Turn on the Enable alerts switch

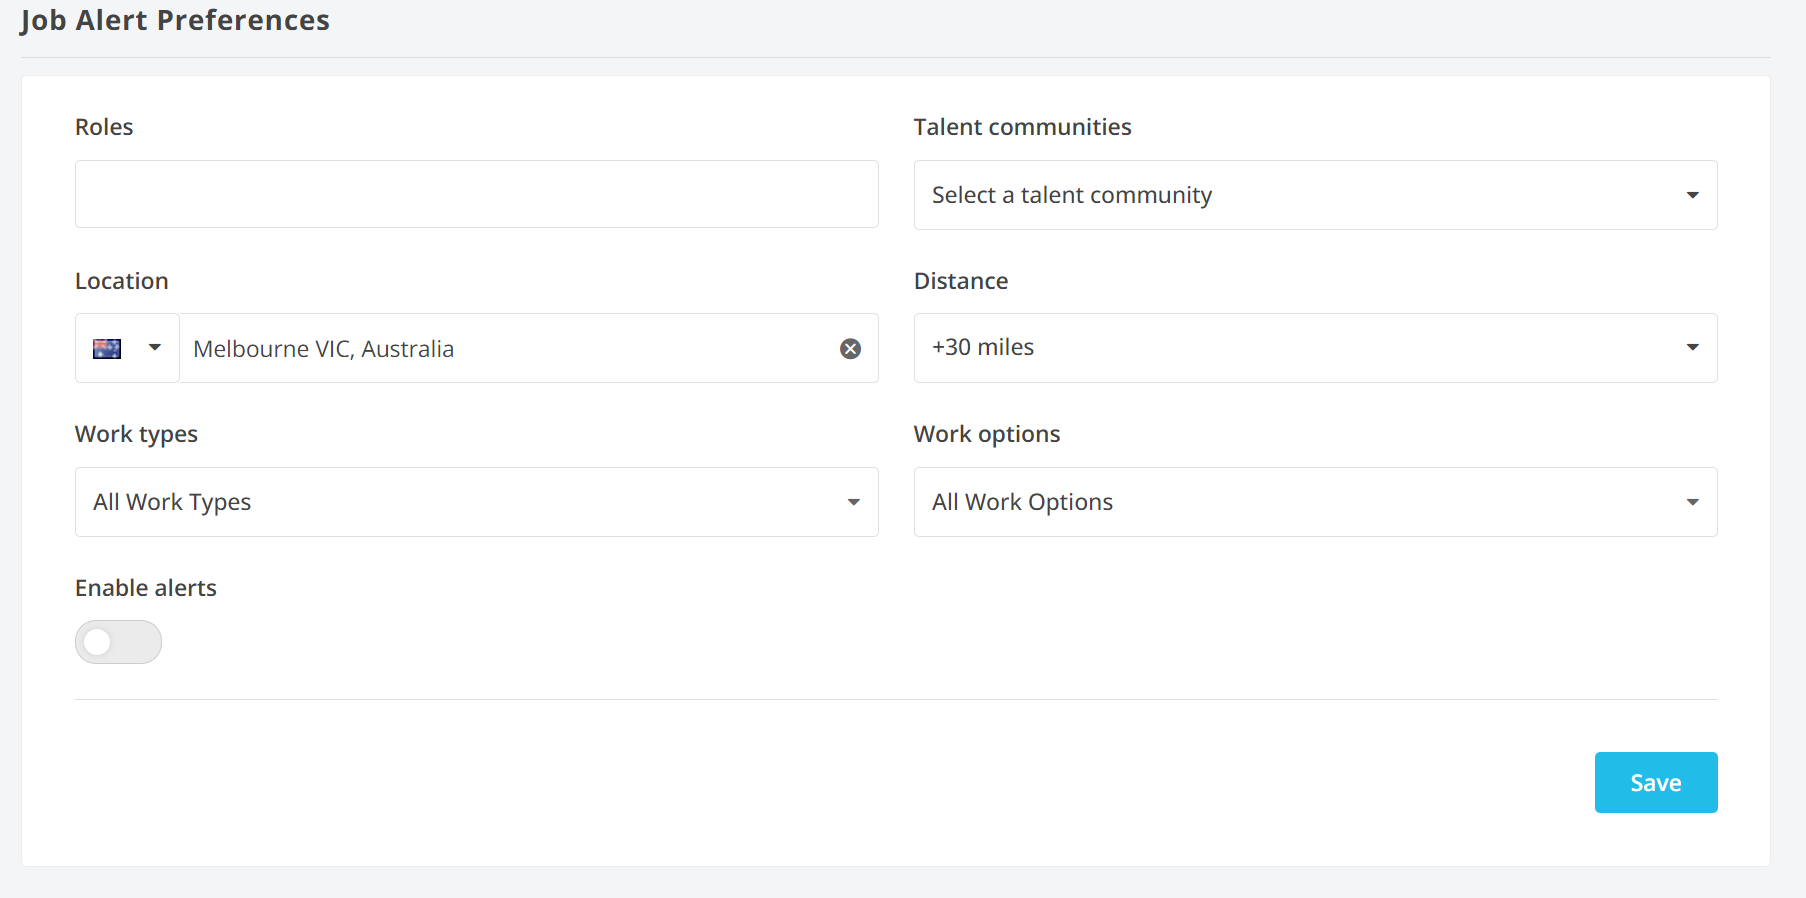pyautogui.click(x=118, y=642)
